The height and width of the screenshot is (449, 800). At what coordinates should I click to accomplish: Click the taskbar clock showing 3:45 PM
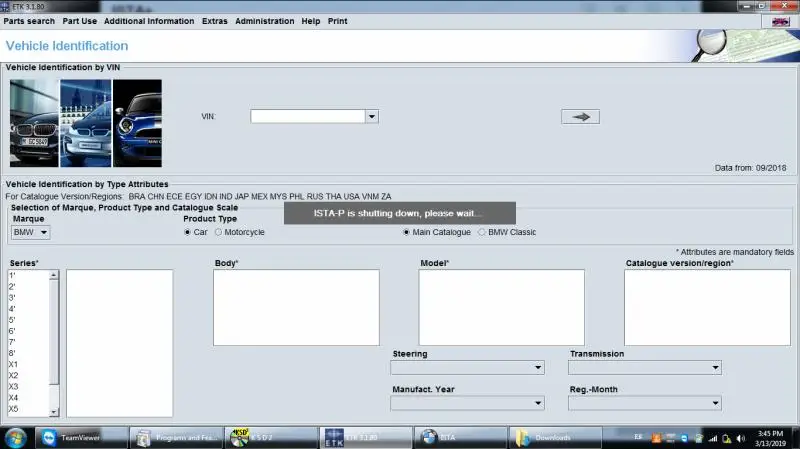pyautogui.click(x=770, y=438)
